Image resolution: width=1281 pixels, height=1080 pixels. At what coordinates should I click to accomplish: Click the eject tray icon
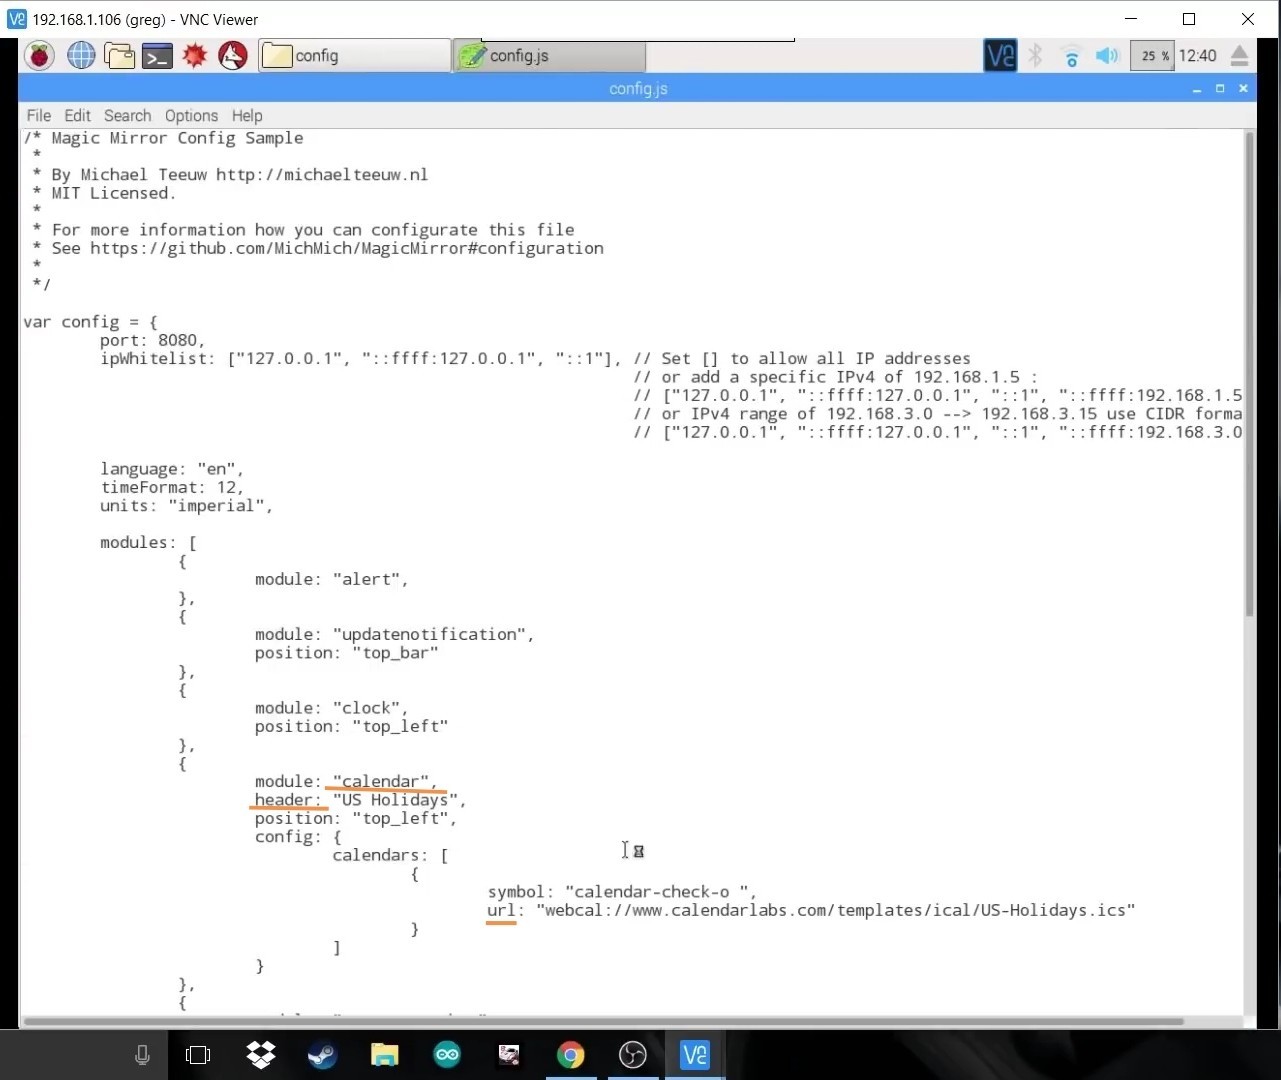[1240, 56]
